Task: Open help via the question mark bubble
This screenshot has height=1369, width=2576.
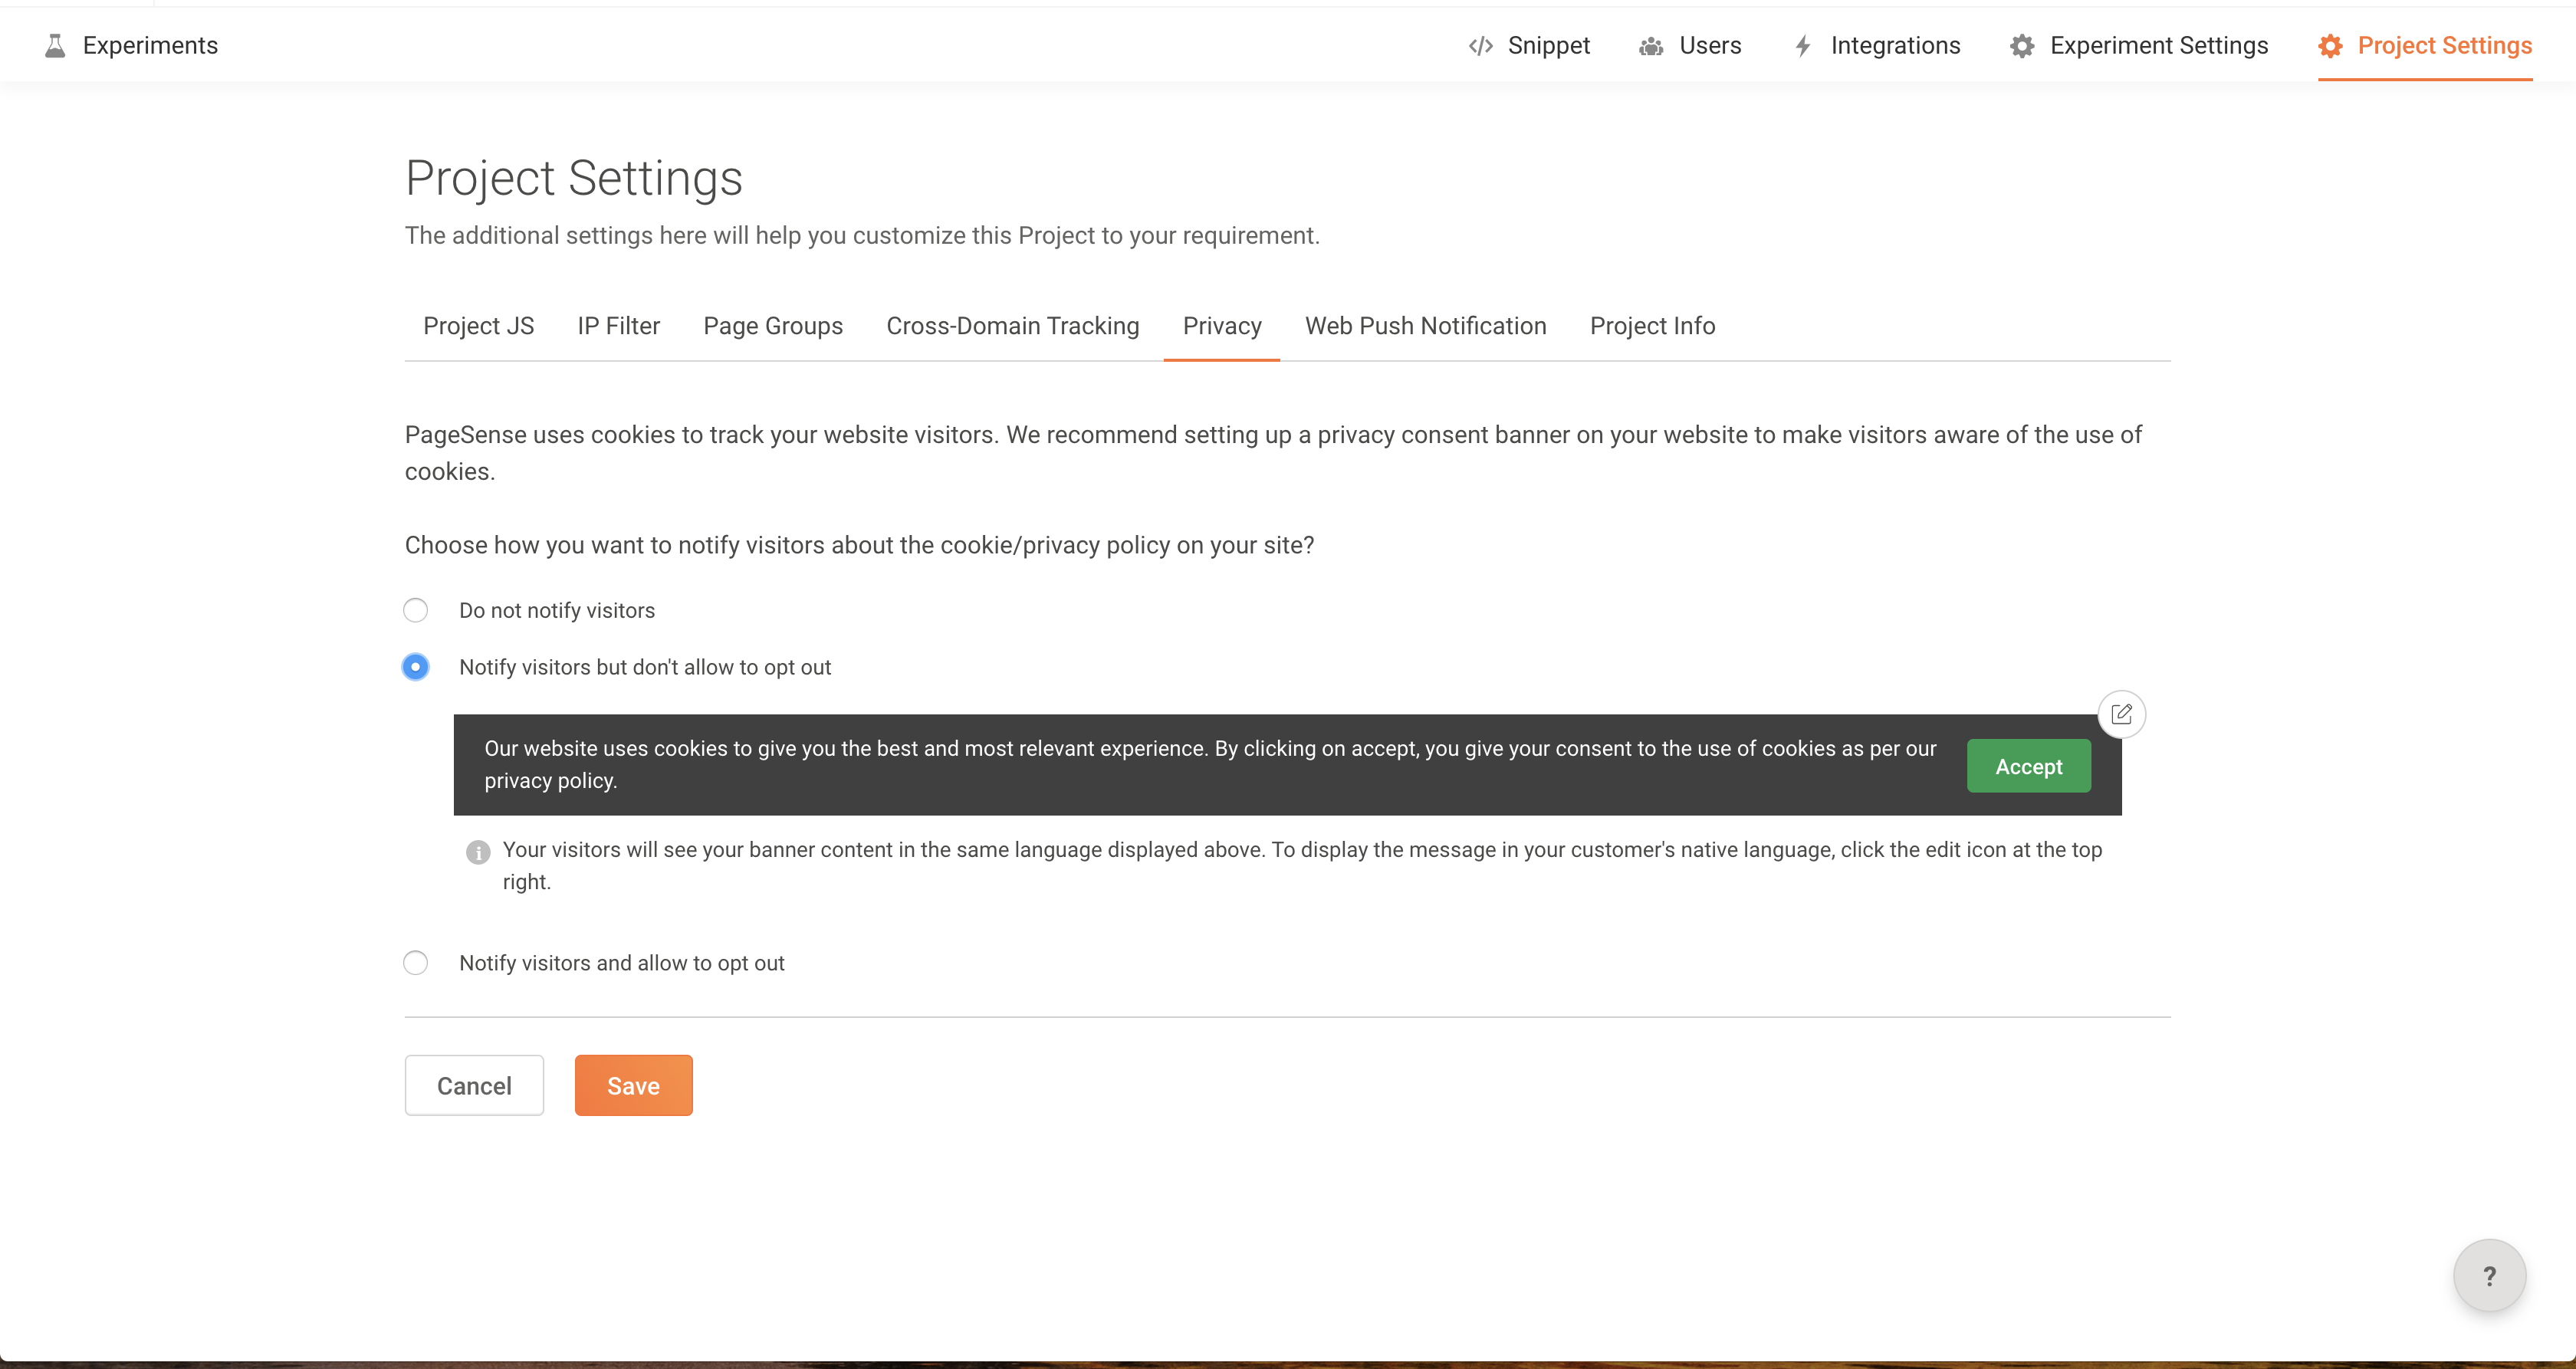Action: (2489, 1275)
